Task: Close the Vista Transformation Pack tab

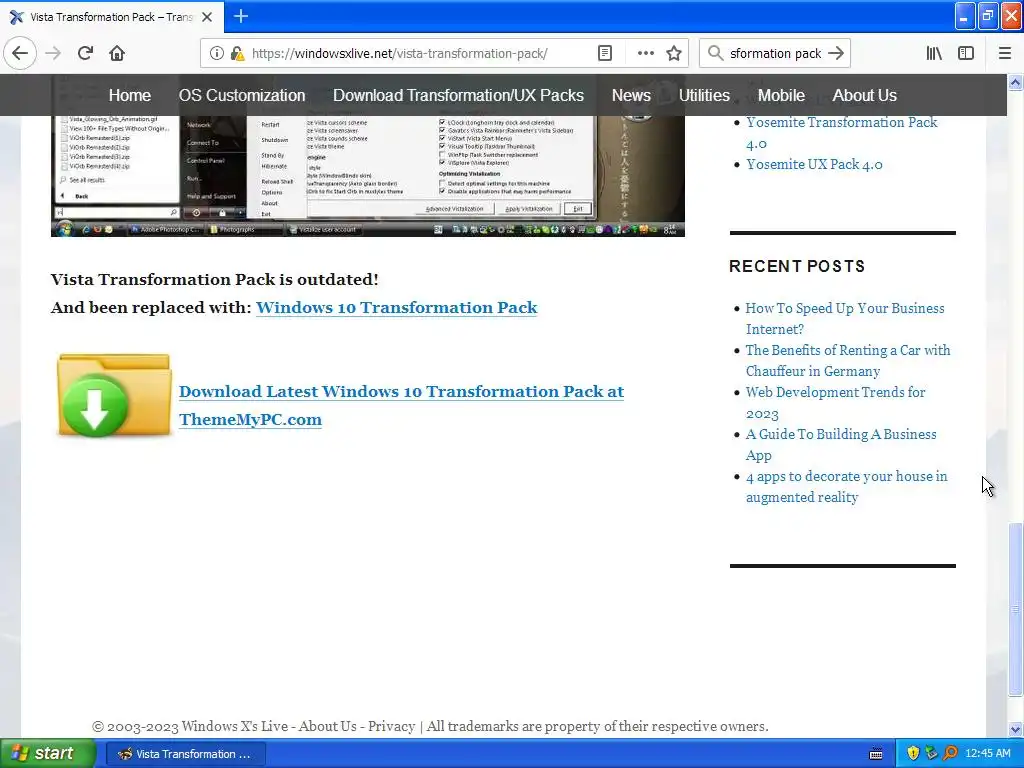Action: click(207, 17)
